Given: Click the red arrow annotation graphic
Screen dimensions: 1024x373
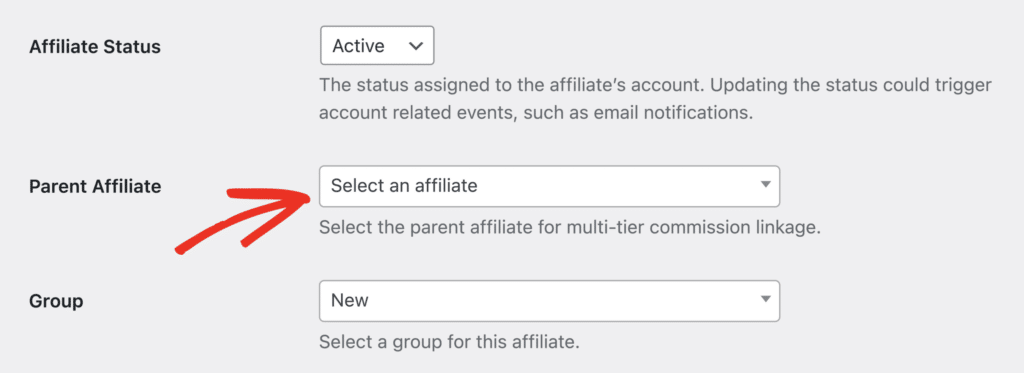Looking at the screenshot, I should (242, 219).
